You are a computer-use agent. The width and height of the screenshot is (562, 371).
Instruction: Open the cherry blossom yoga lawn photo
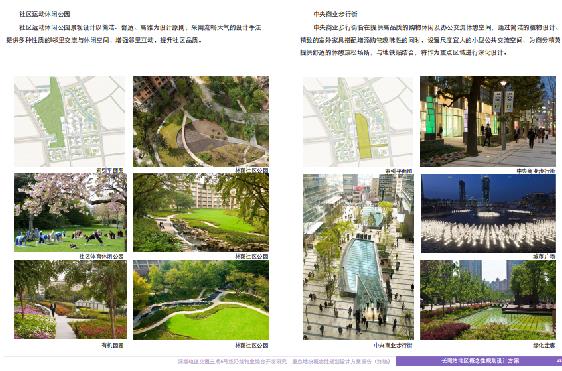[x=70, y=213]
